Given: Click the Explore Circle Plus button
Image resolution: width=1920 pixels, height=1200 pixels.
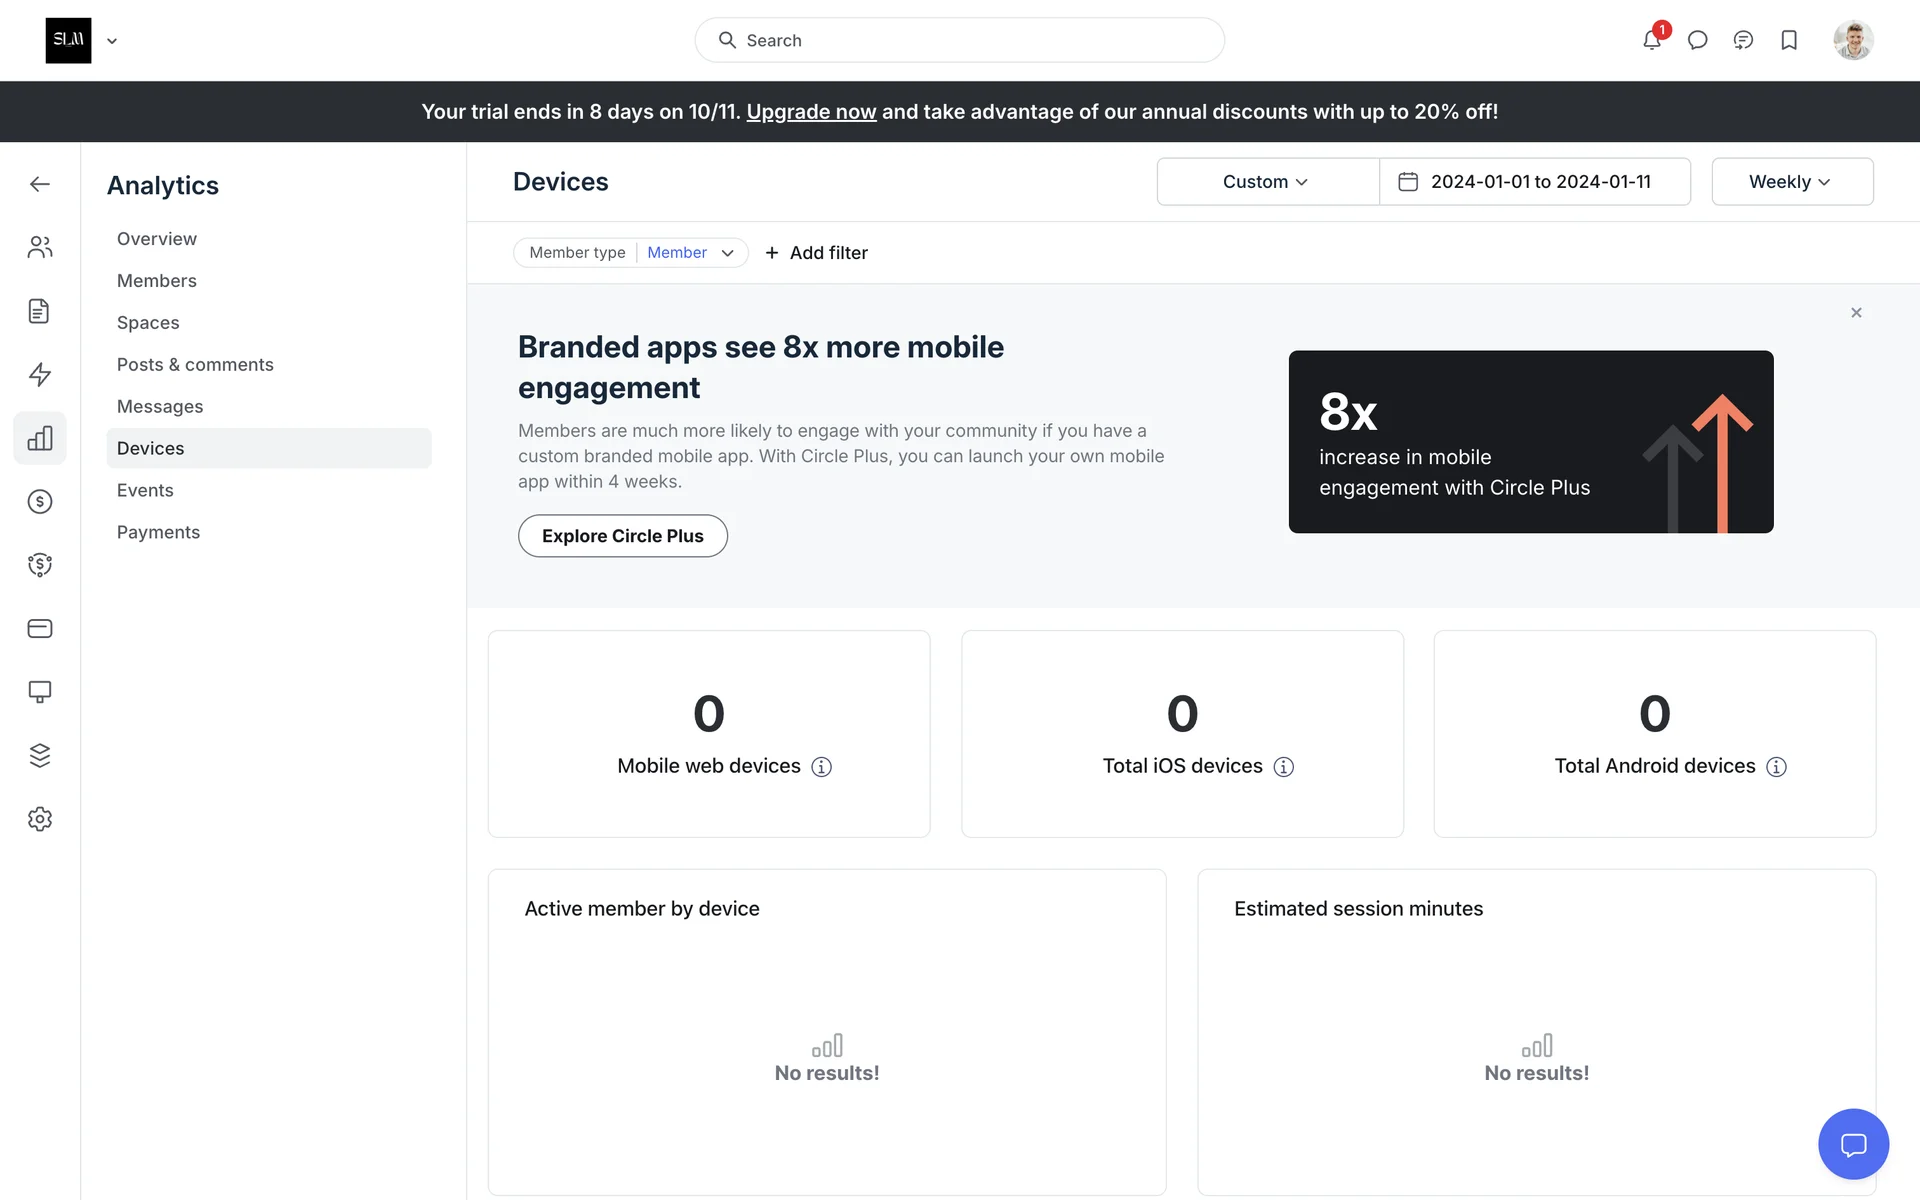Looking at the screenshot, I should pos(622,536).
